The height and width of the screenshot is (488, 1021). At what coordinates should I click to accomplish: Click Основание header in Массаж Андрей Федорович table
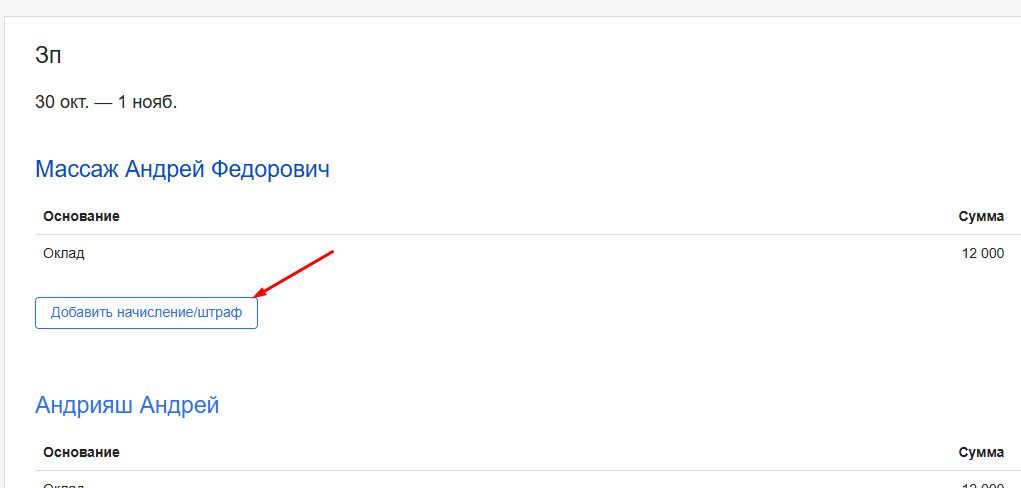pyautogui.click(x=81, y=216)
